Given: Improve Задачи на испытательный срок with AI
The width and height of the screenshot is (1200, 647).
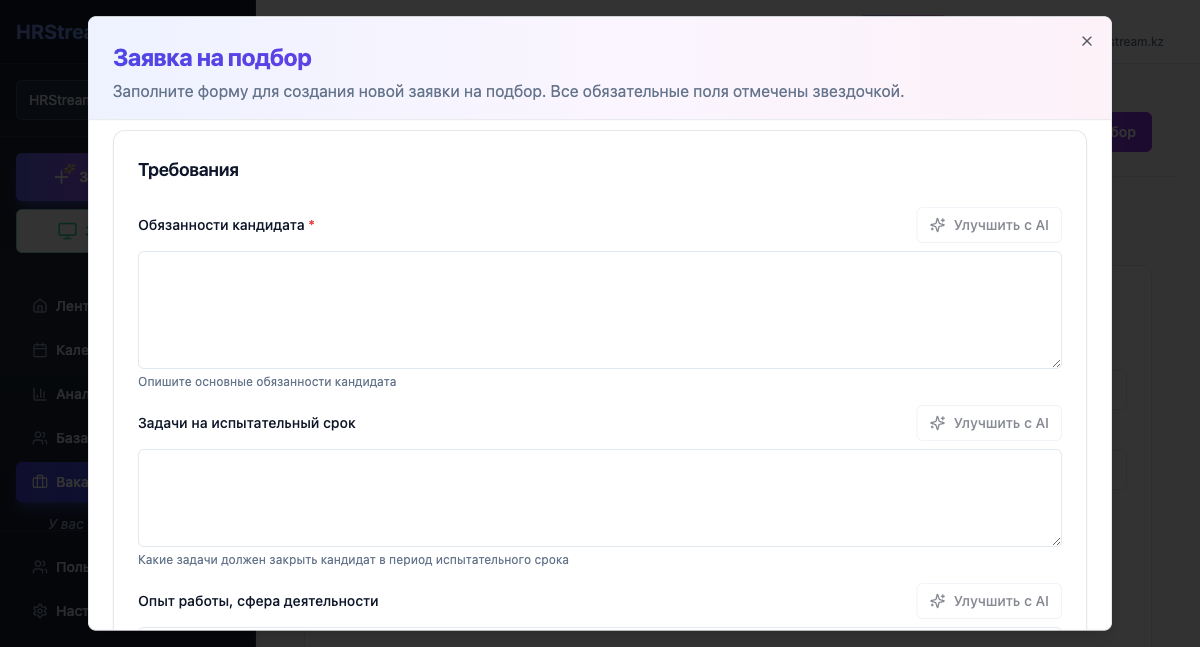Looking at the screenshot, I should [988, 423].
